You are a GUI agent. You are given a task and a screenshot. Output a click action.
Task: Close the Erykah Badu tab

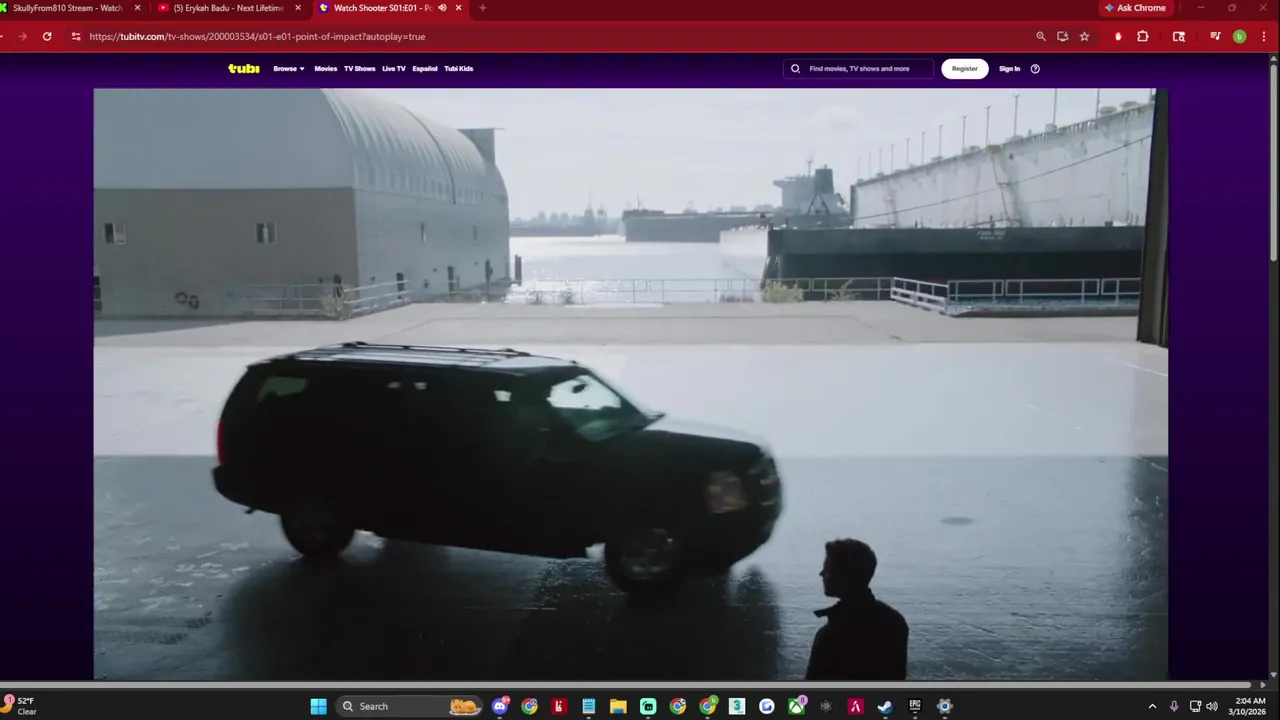pos(298,8)
